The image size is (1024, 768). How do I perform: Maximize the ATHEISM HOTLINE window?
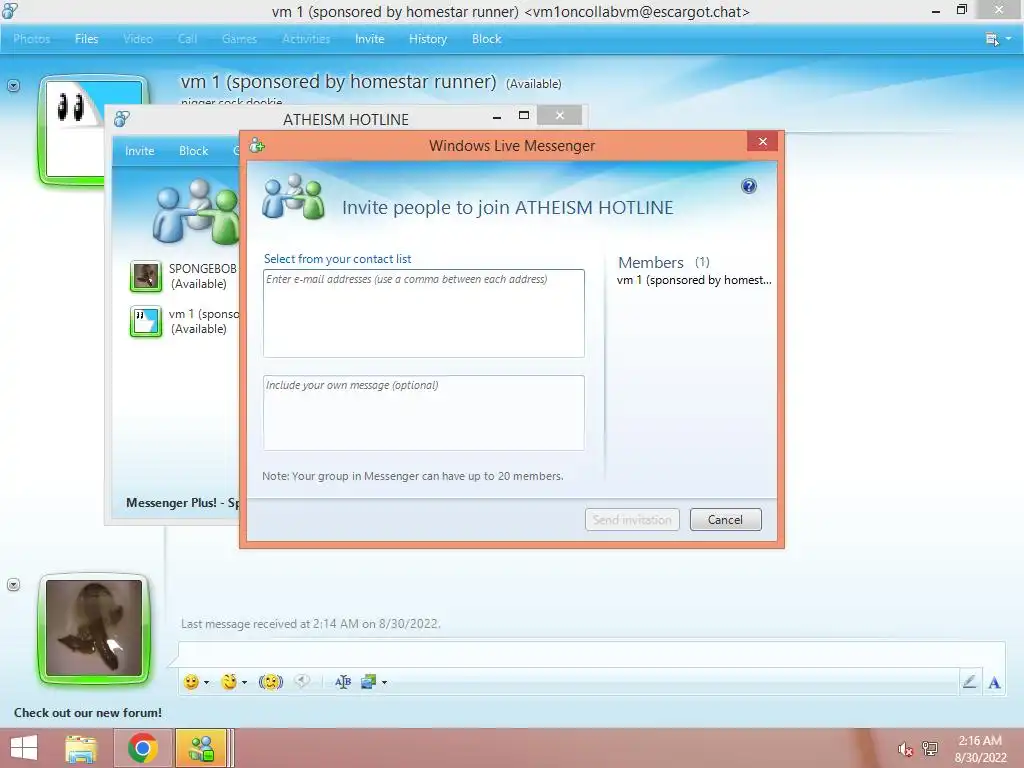coord(523,116)
